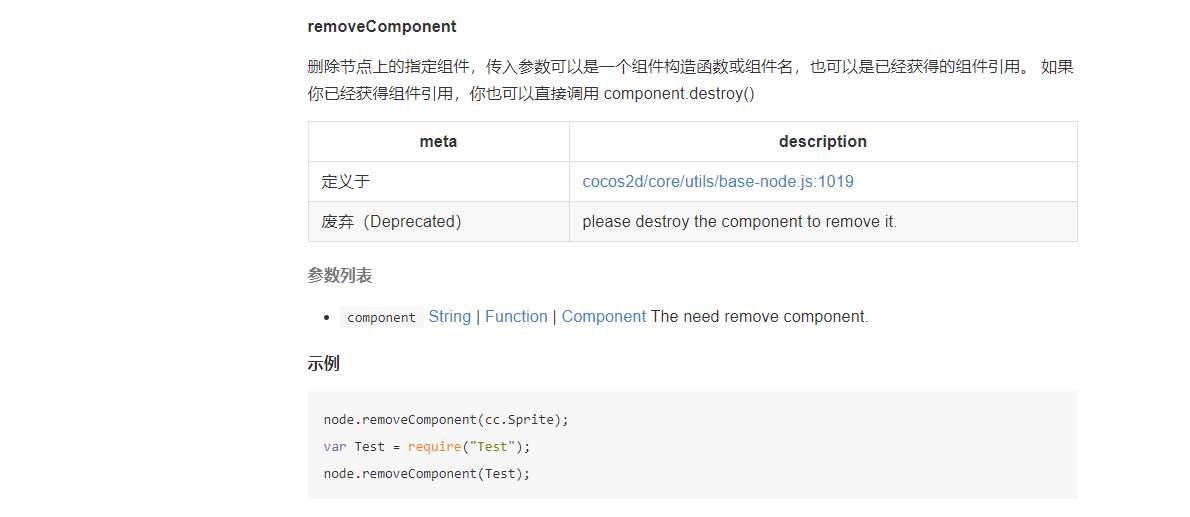Click the 'please destroy the component' text
The height and width of the screenshot is (517, 1190).
(x=739, y=222)
